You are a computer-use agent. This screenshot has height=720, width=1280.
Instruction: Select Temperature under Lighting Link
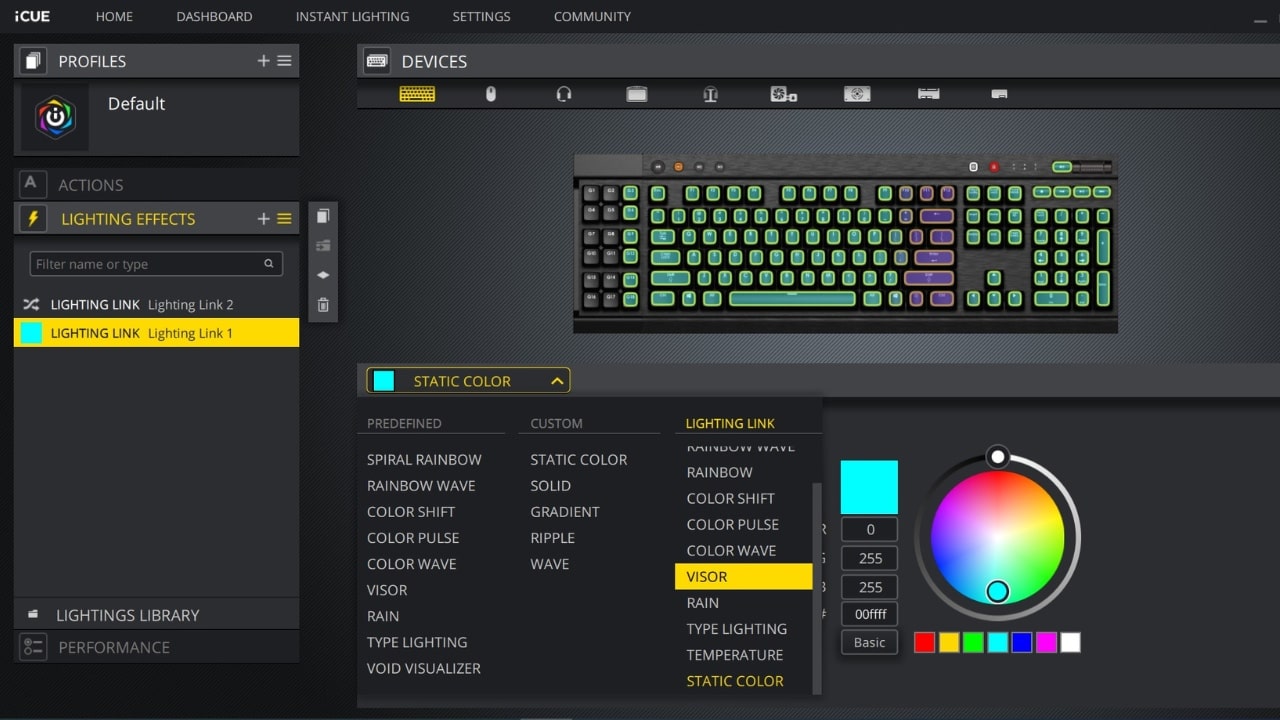click(735, 655)
